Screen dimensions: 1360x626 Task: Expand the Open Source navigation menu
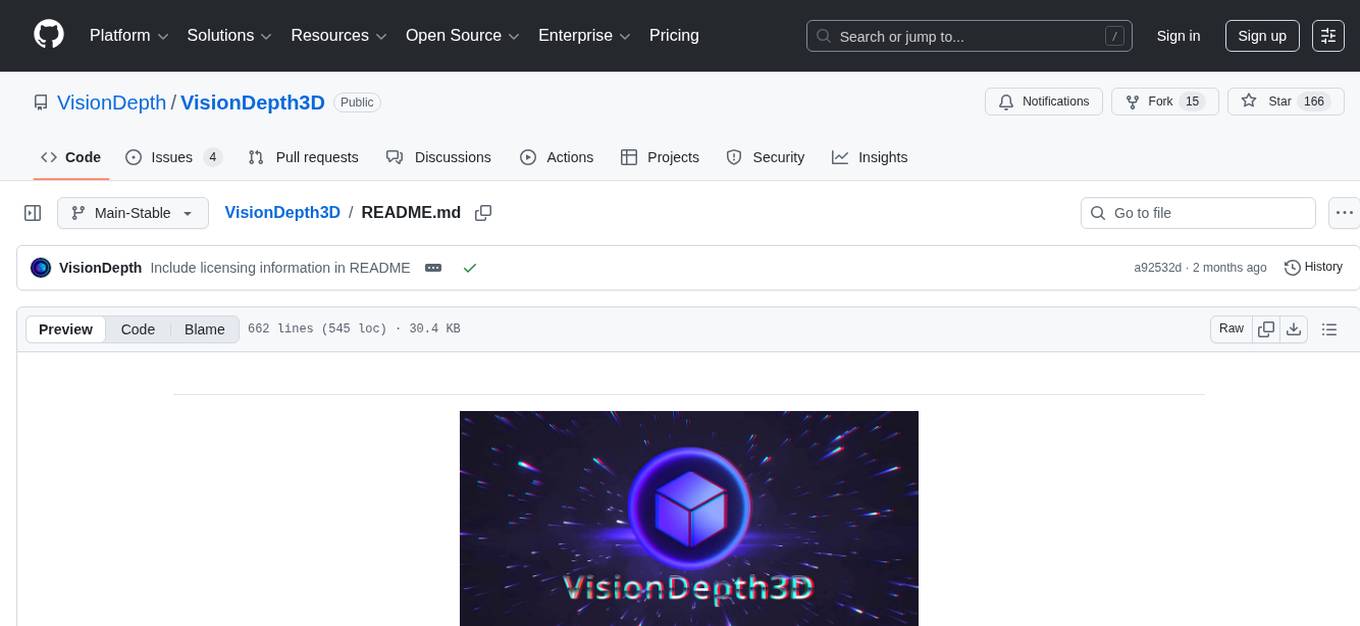[x=462, y=35]
